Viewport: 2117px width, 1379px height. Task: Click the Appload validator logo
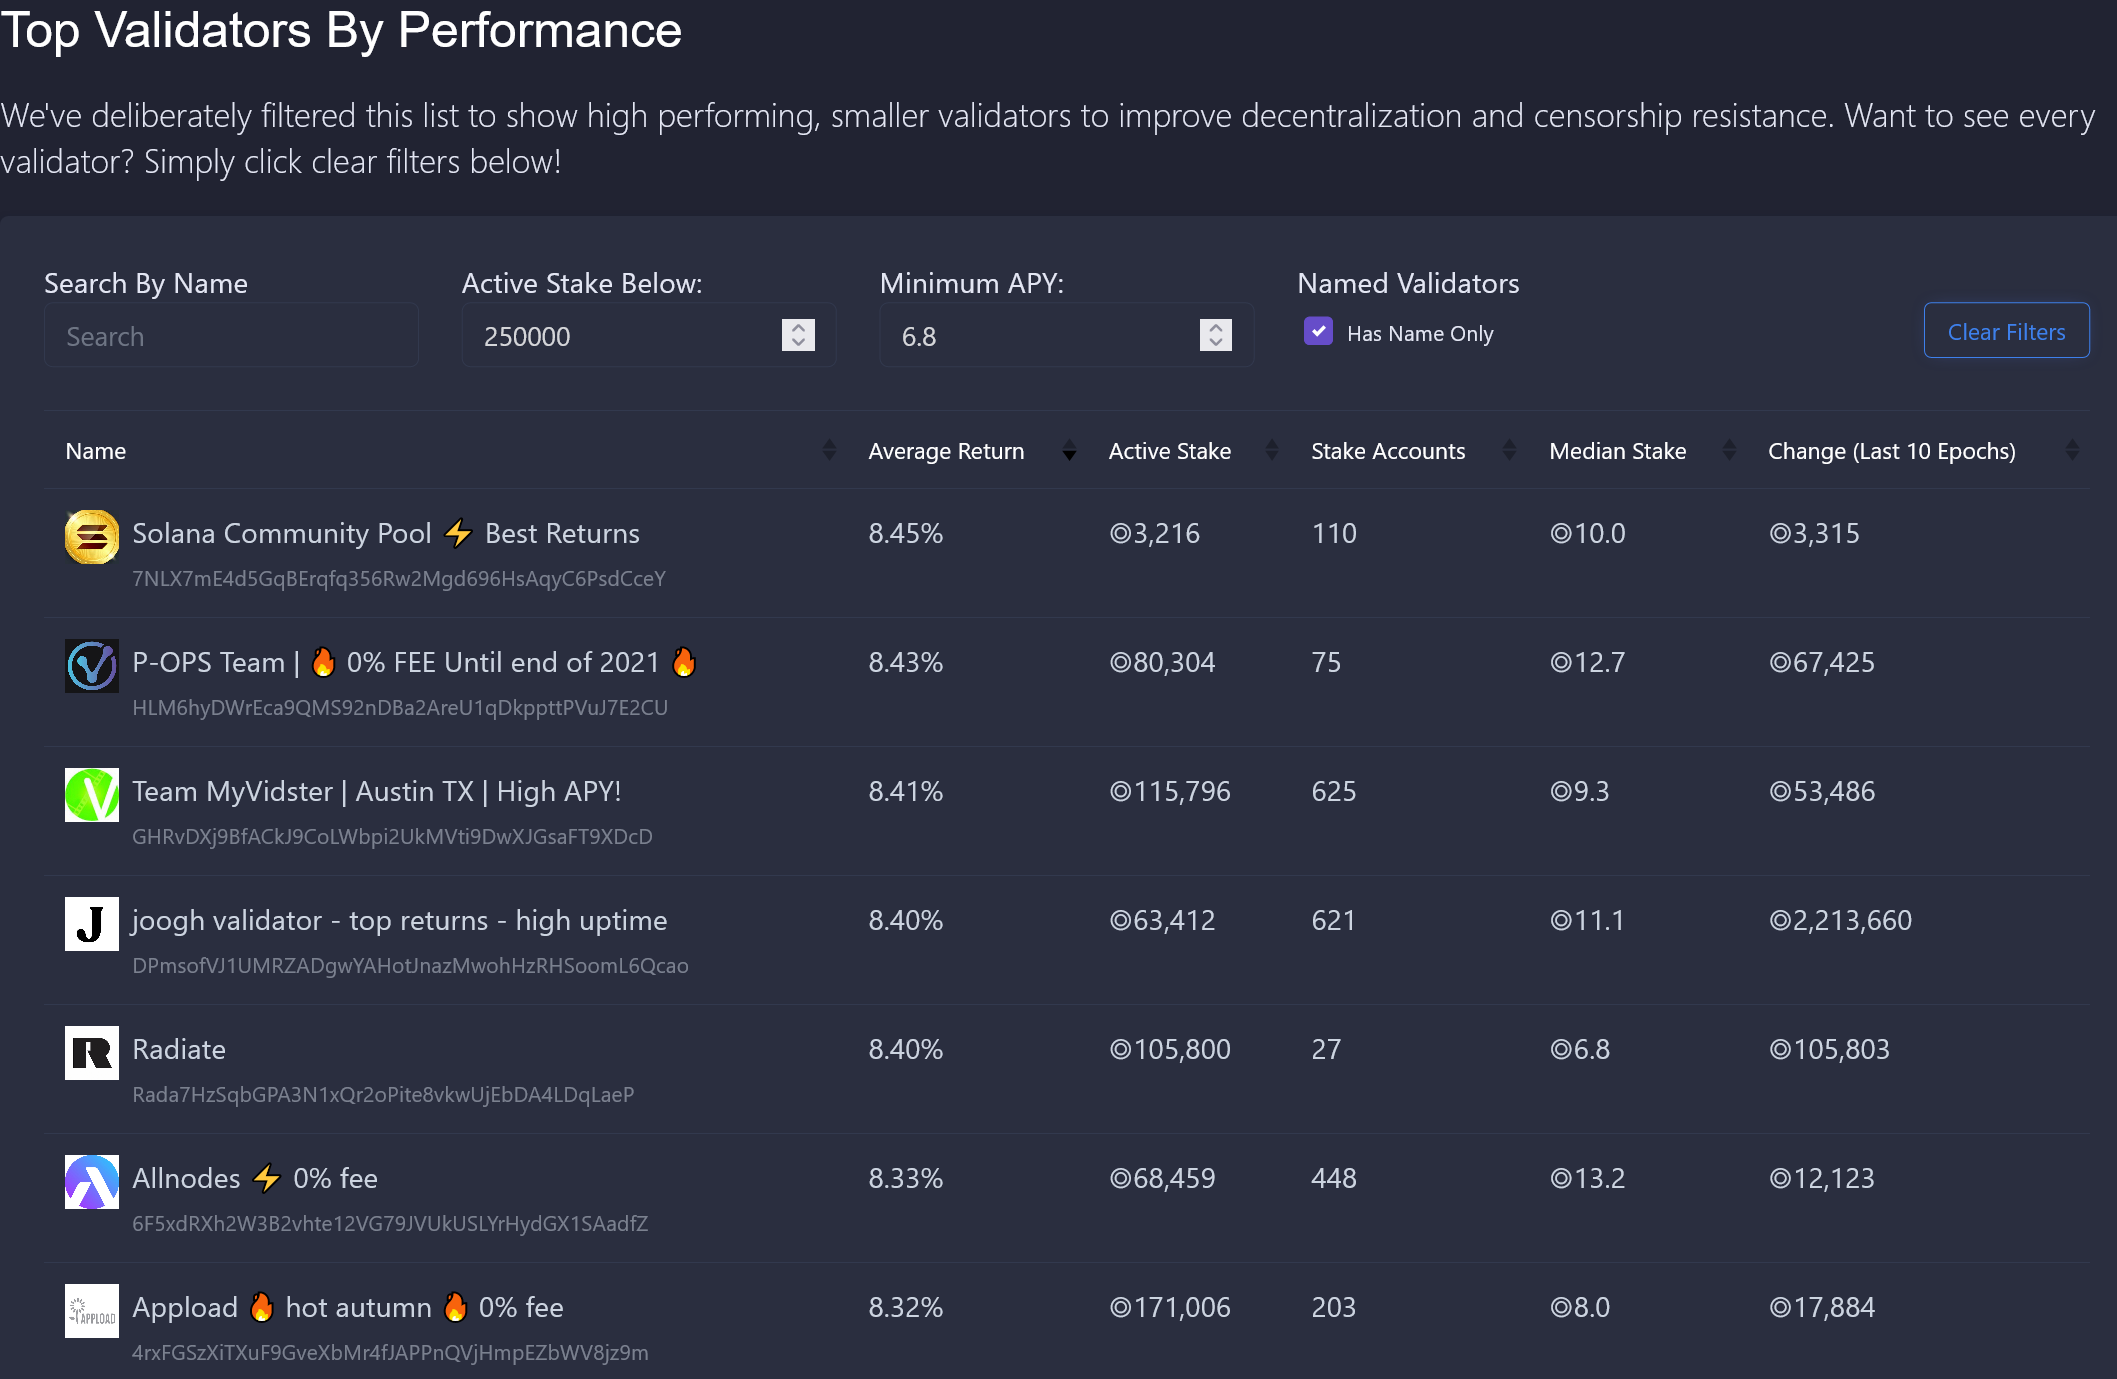pos(91,1311)
